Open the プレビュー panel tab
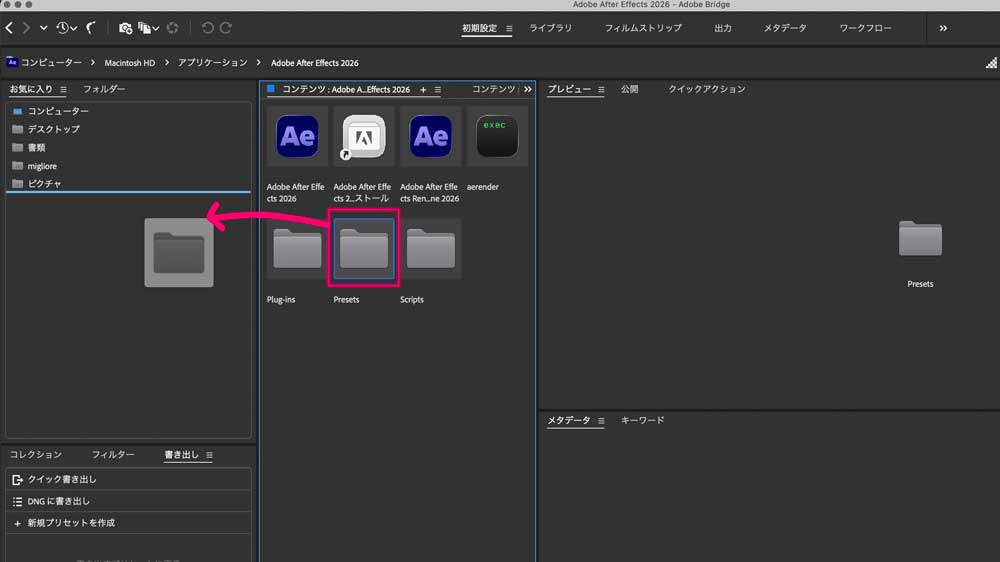Screen dimensions: 1000x562 click(x=569, y=89)
